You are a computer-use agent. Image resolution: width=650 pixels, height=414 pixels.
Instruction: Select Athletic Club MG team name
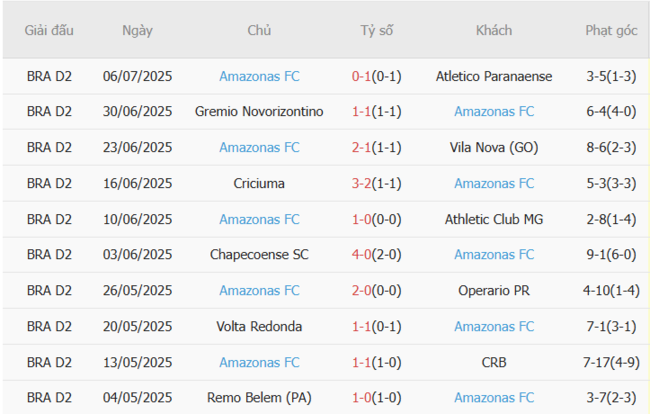pyautogui.click(x=494, y=219)
